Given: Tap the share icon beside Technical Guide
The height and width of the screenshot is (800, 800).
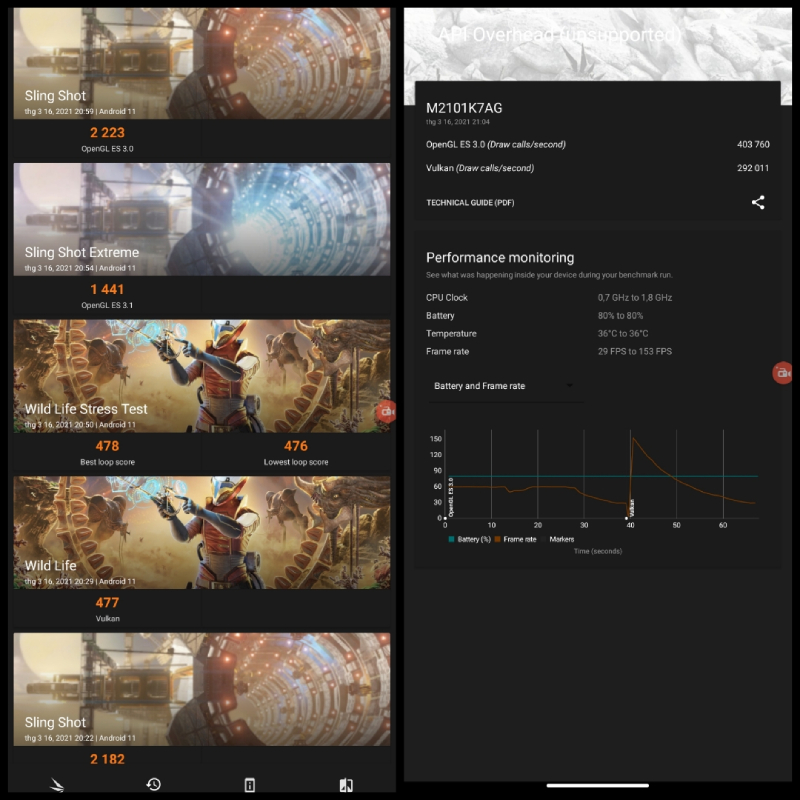Looking at the screenshot, I should pos(758,203).
